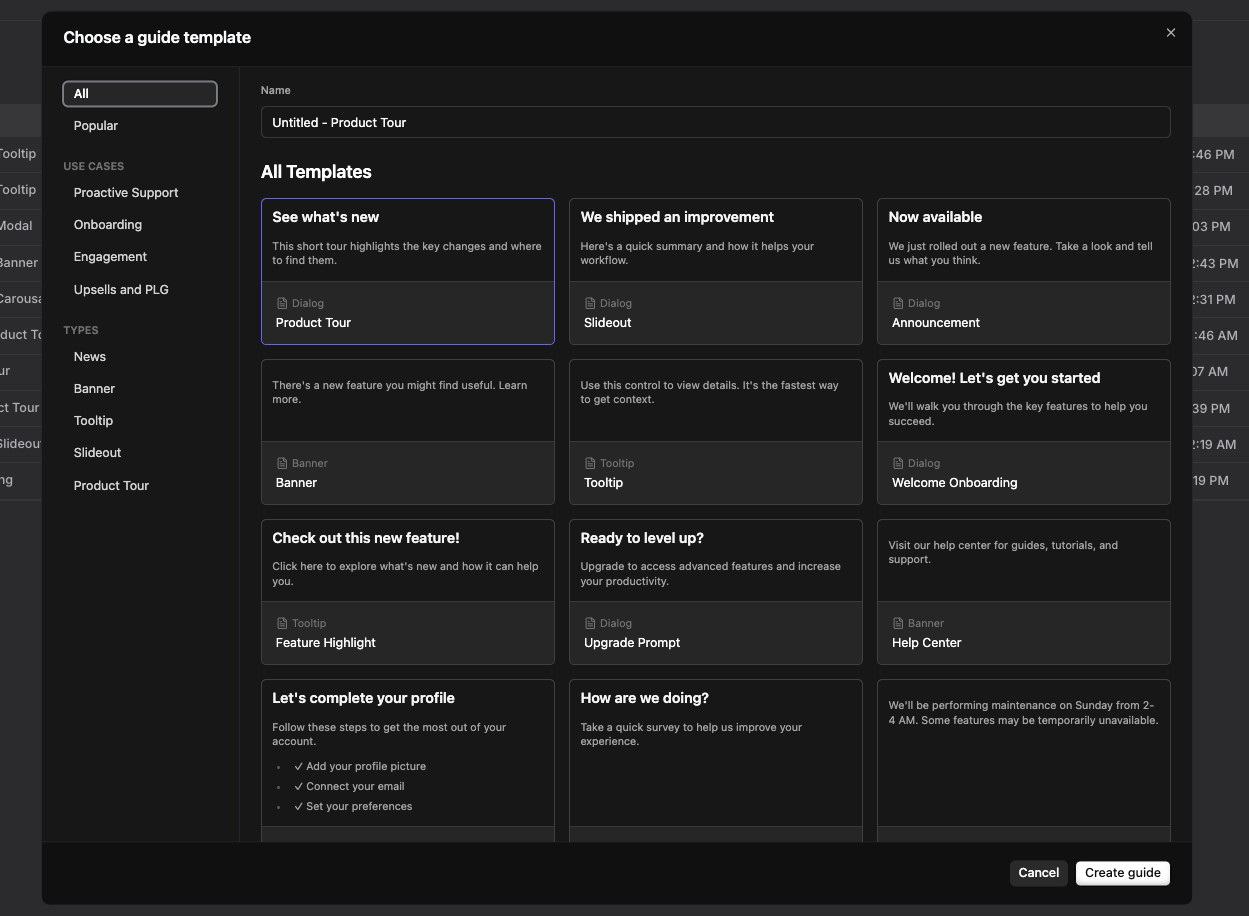The height and width of the screenshot is (916, 1249).
Task: Filter by Onboarding use case
Action: pyautogui.click(x=108, y=225)
